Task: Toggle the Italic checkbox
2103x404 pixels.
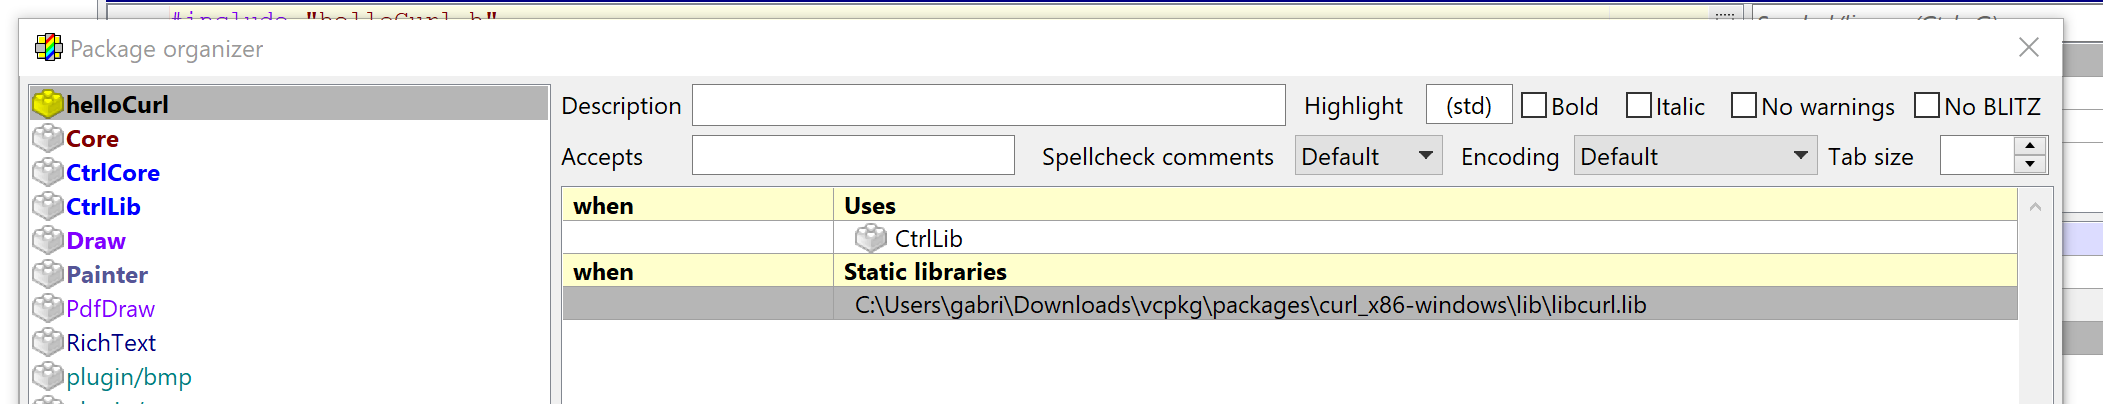Action: [x=1639, y=105]
